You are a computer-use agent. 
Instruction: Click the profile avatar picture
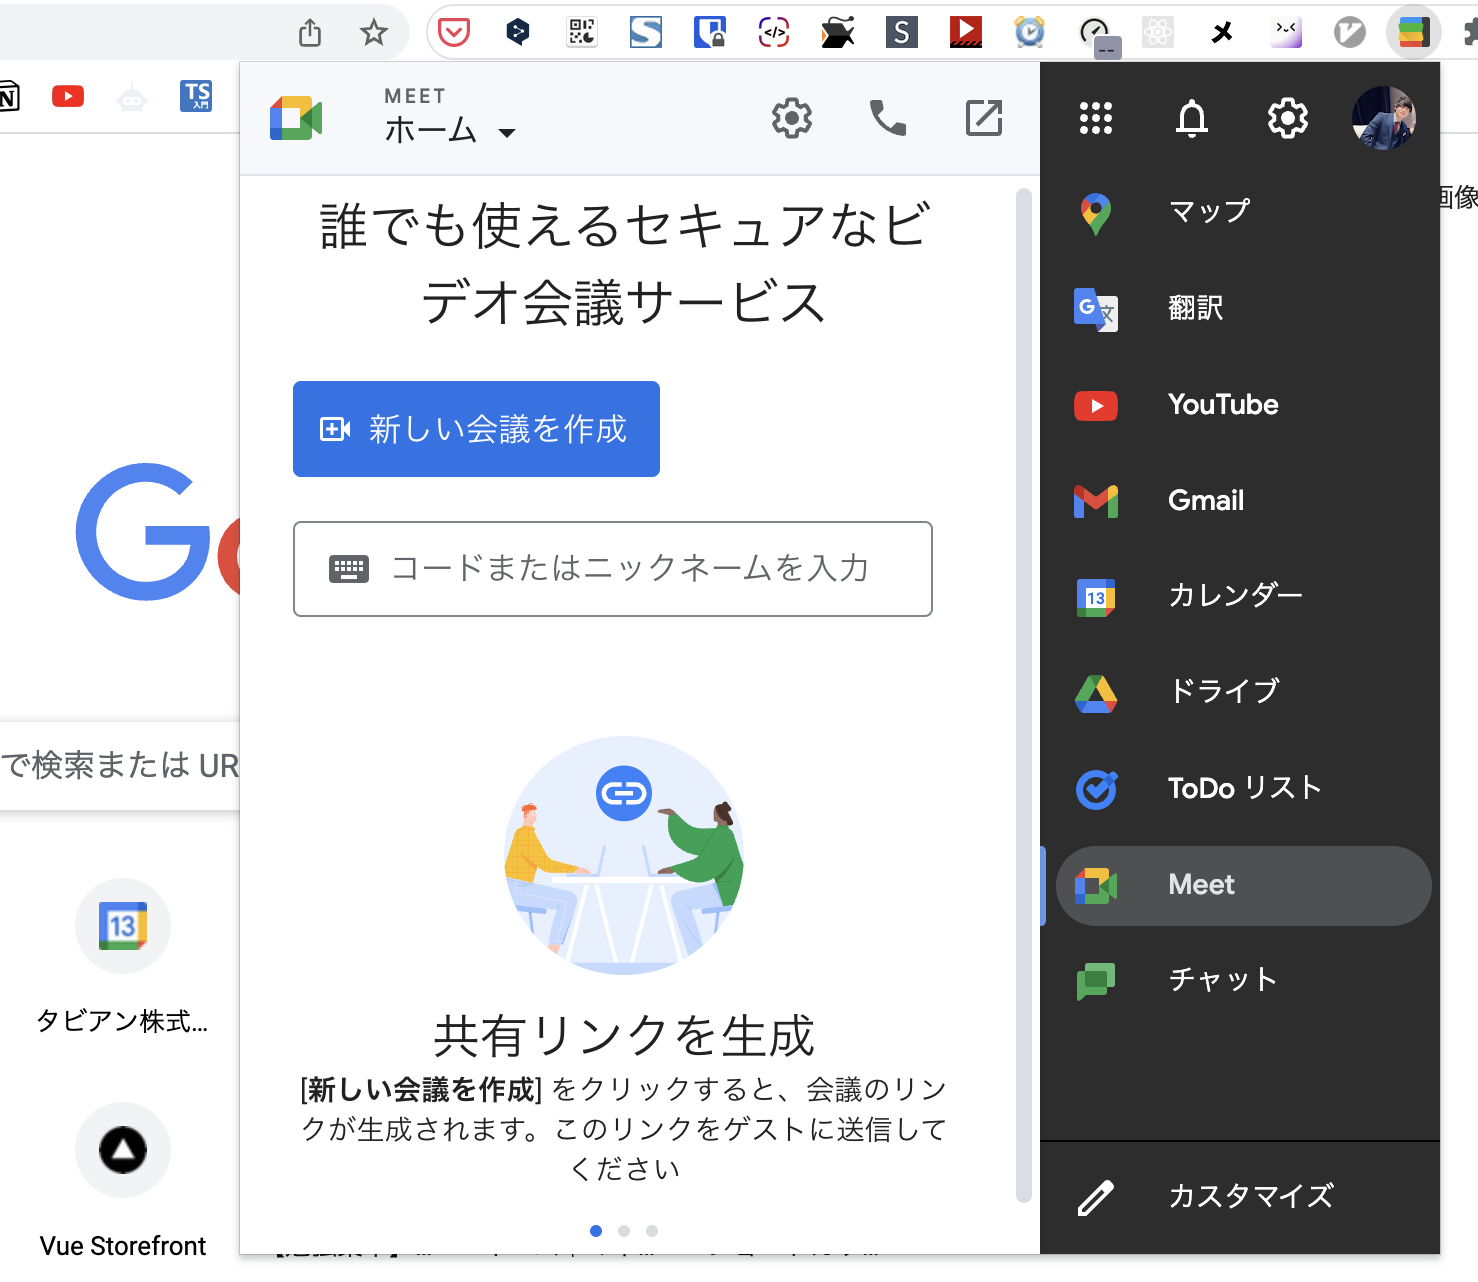pyautogui.click(x=1384, y=118)
